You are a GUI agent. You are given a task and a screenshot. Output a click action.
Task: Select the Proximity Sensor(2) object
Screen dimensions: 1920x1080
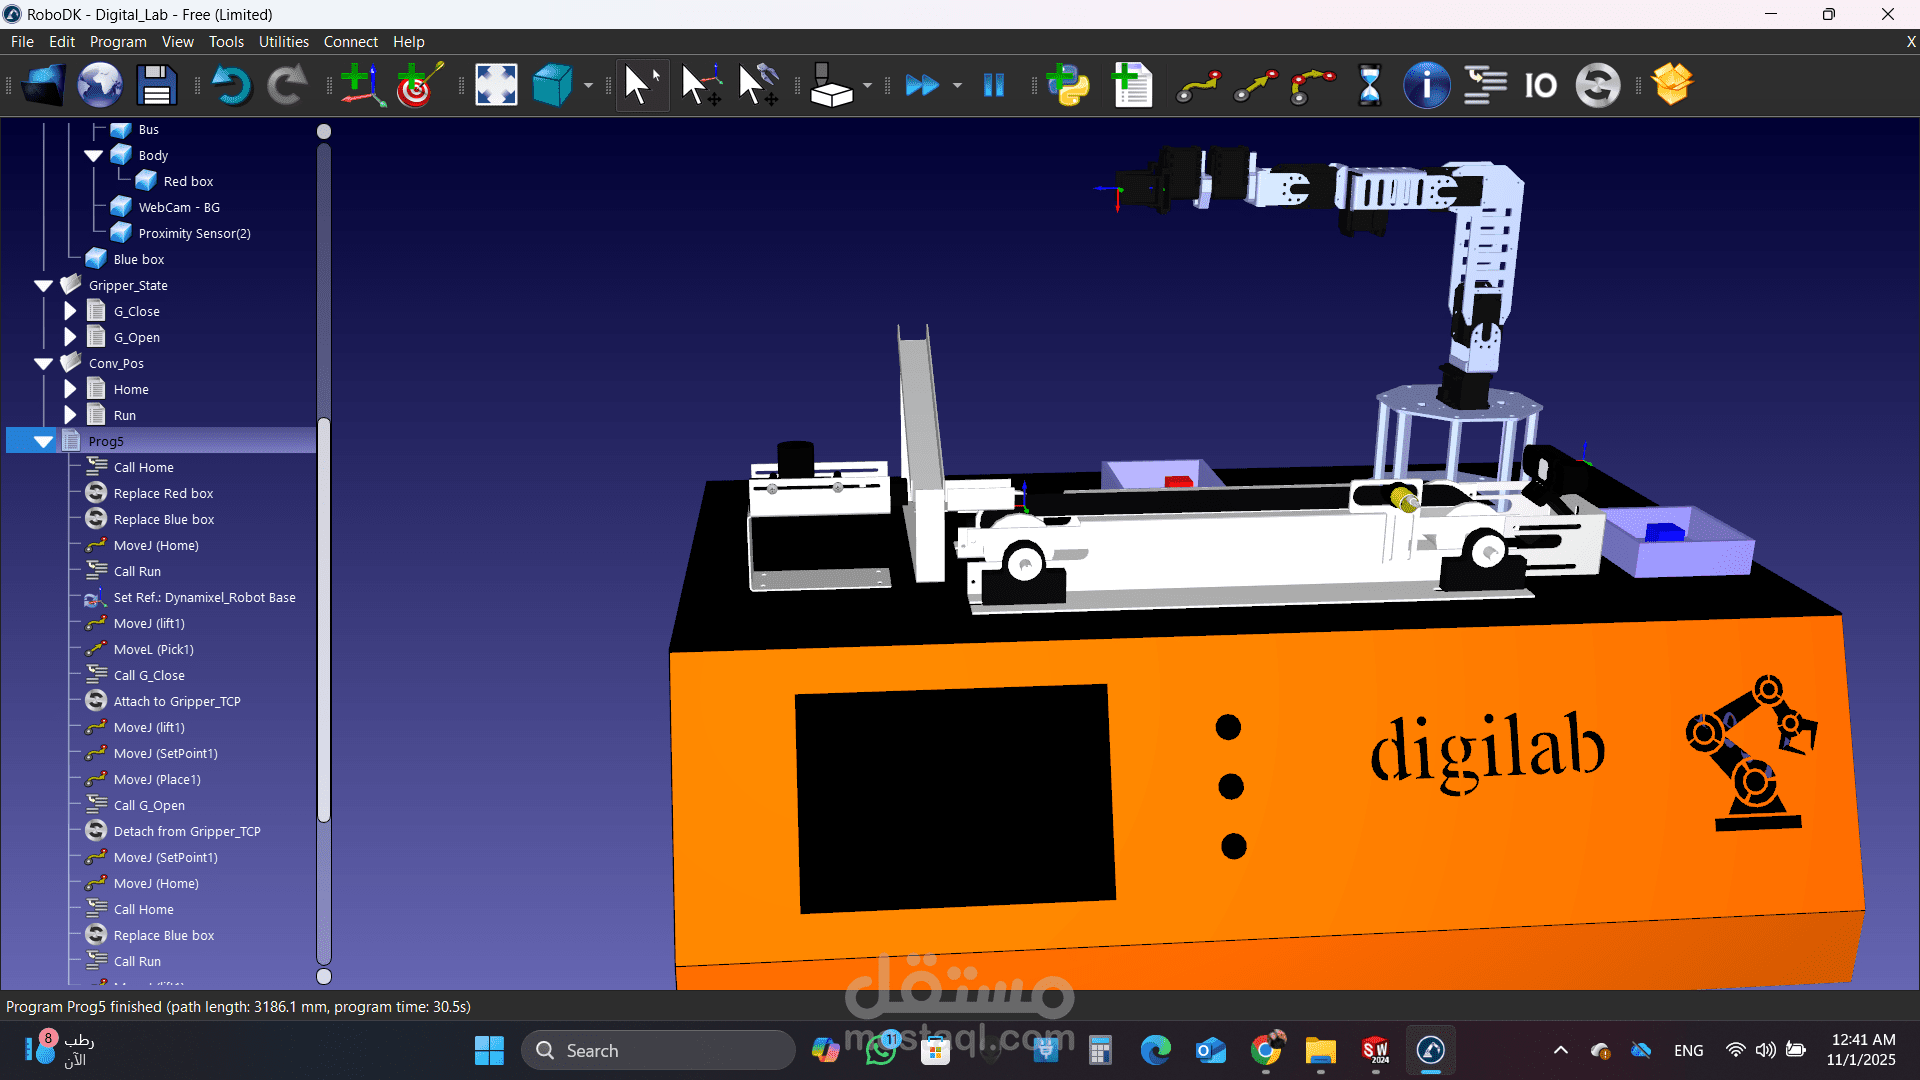(x=194, y=233)
